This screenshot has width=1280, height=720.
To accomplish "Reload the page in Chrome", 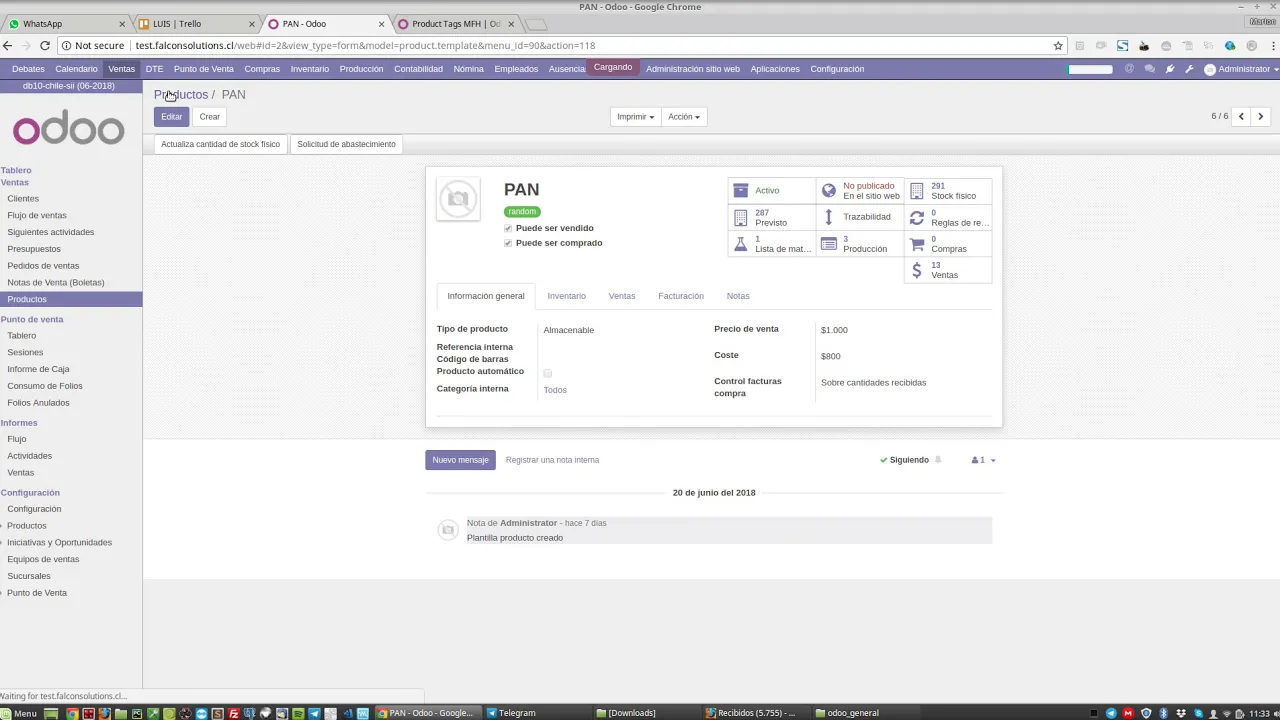I will pos(45,45).
